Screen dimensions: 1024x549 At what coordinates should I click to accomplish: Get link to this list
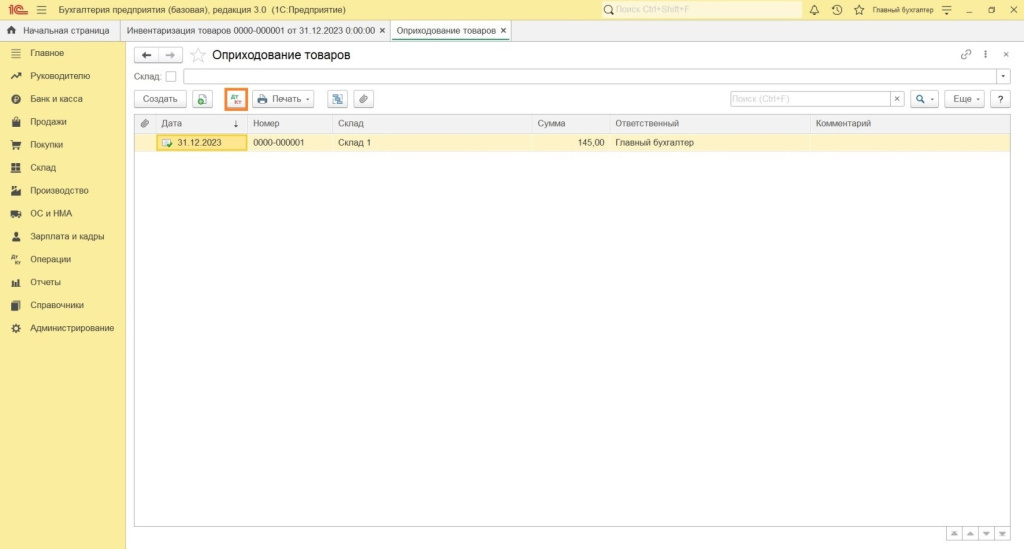966,55
